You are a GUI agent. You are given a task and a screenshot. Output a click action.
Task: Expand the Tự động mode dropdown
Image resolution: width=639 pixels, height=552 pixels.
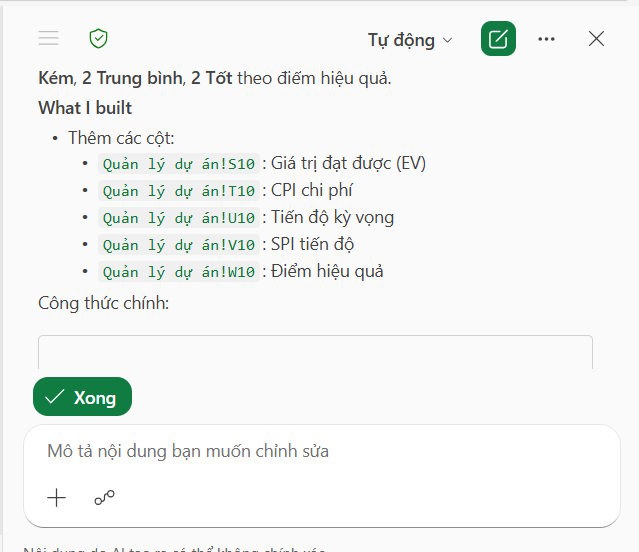tap(410, 40)
